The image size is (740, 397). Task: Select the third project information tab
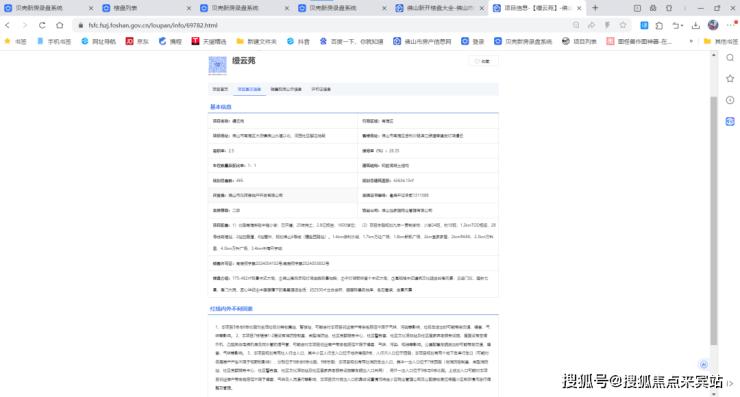pos(286,89)
